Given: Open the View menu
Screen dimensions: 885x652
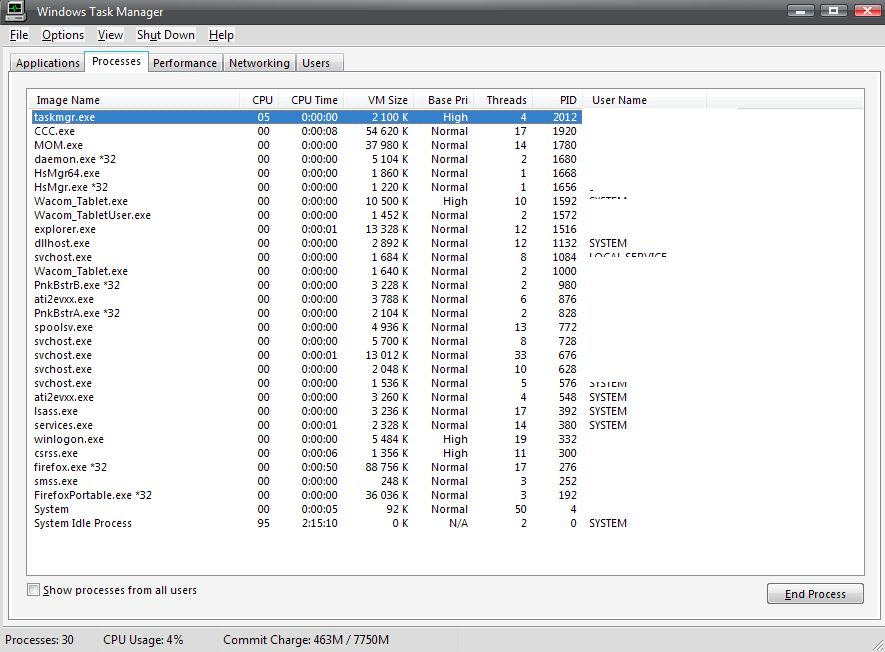Looking at the screenshot, I should tap(110, 35).
